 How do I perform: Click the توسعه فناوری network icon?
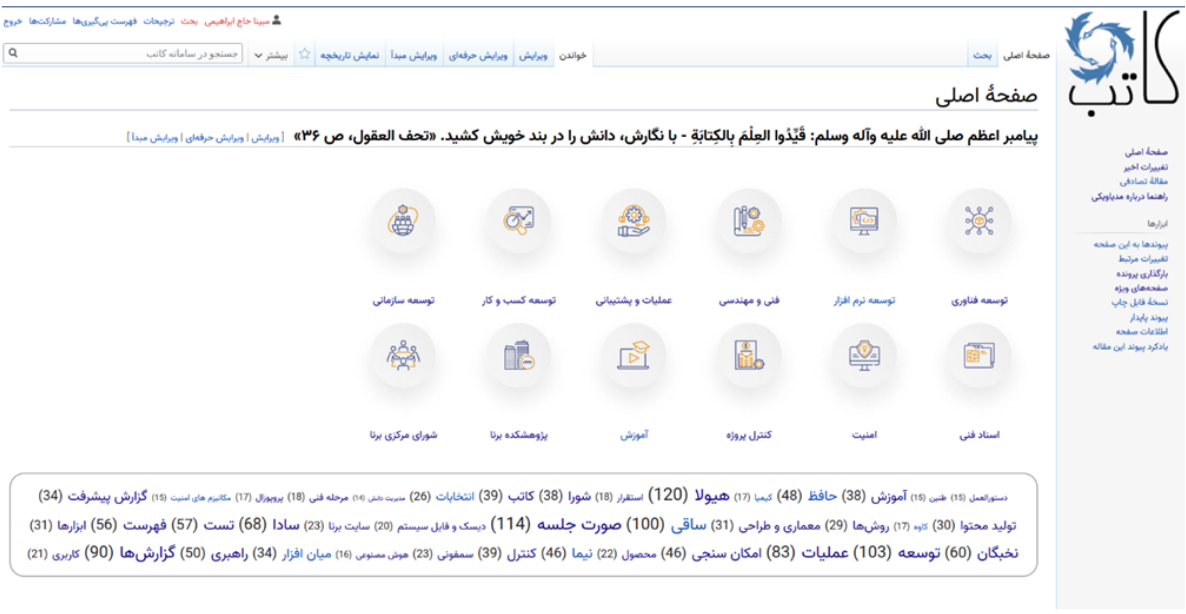tap(979, 220)
